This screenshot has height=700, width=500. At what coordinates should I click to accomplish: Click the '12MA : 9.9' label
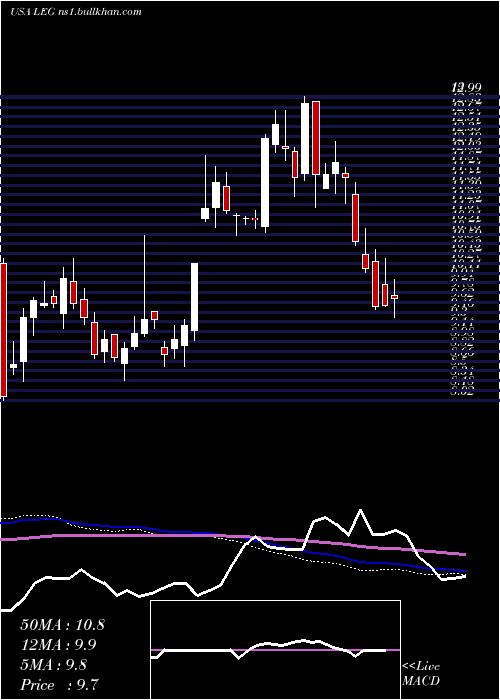(58, 645)
